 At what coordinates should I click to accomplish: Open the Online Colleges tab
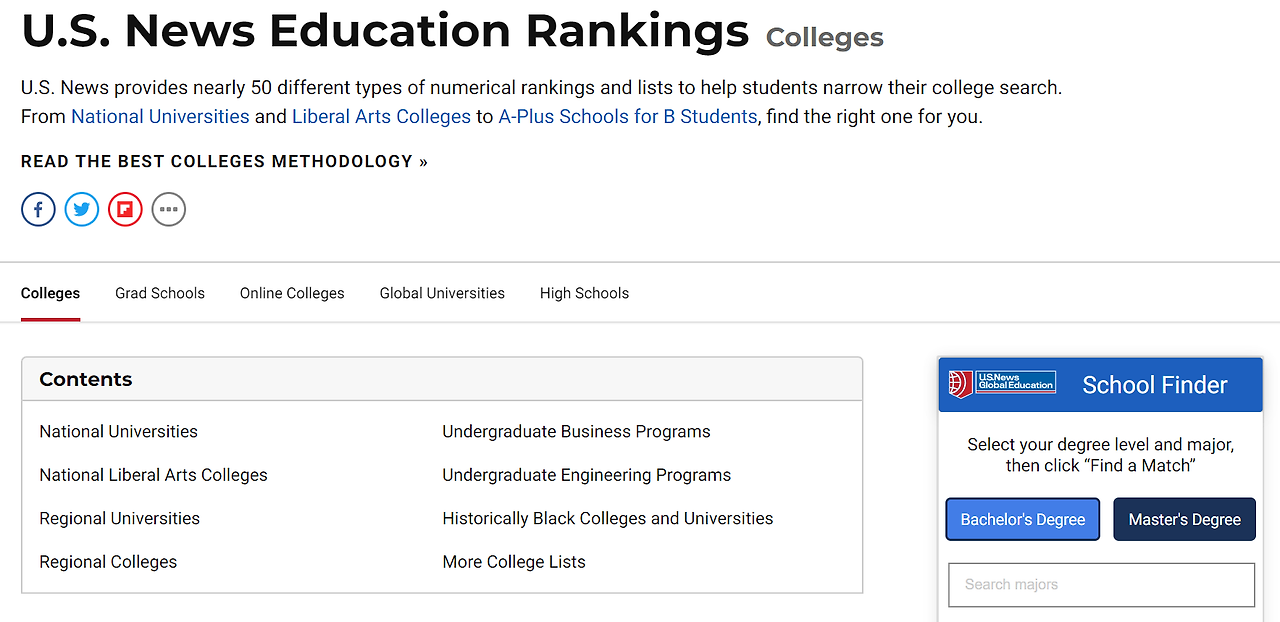(292, 293)
